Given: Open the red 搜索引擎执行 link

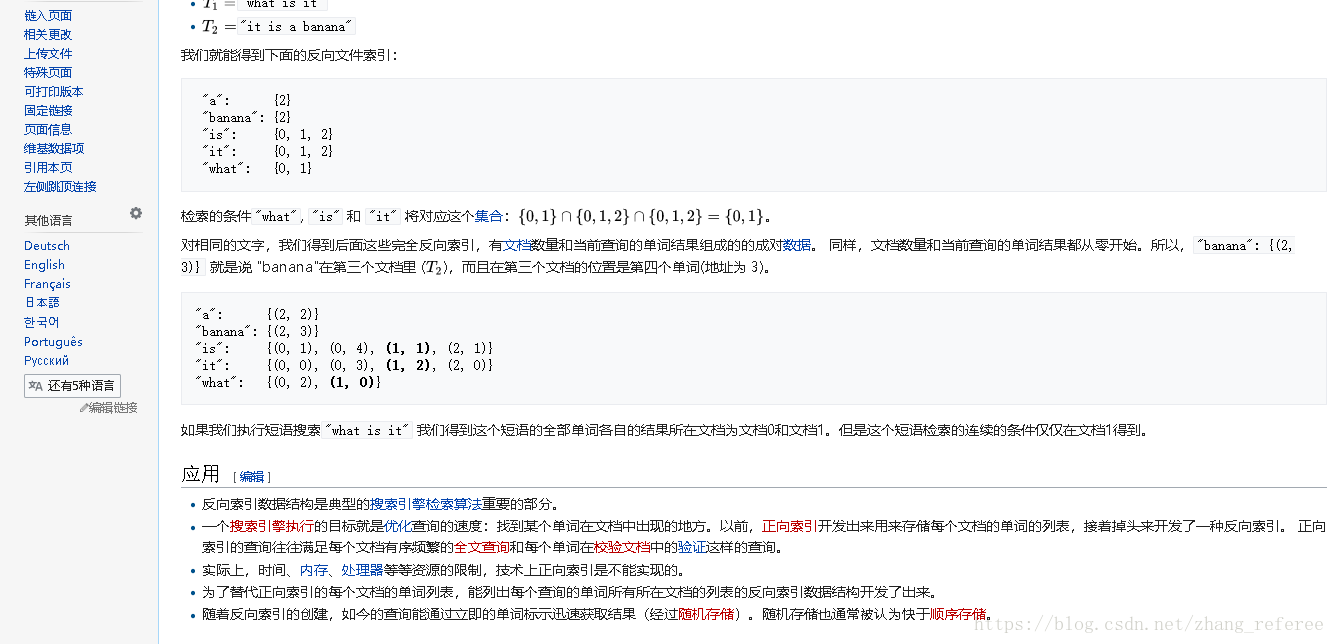Looking at the screenshot, I should point(272,526).
